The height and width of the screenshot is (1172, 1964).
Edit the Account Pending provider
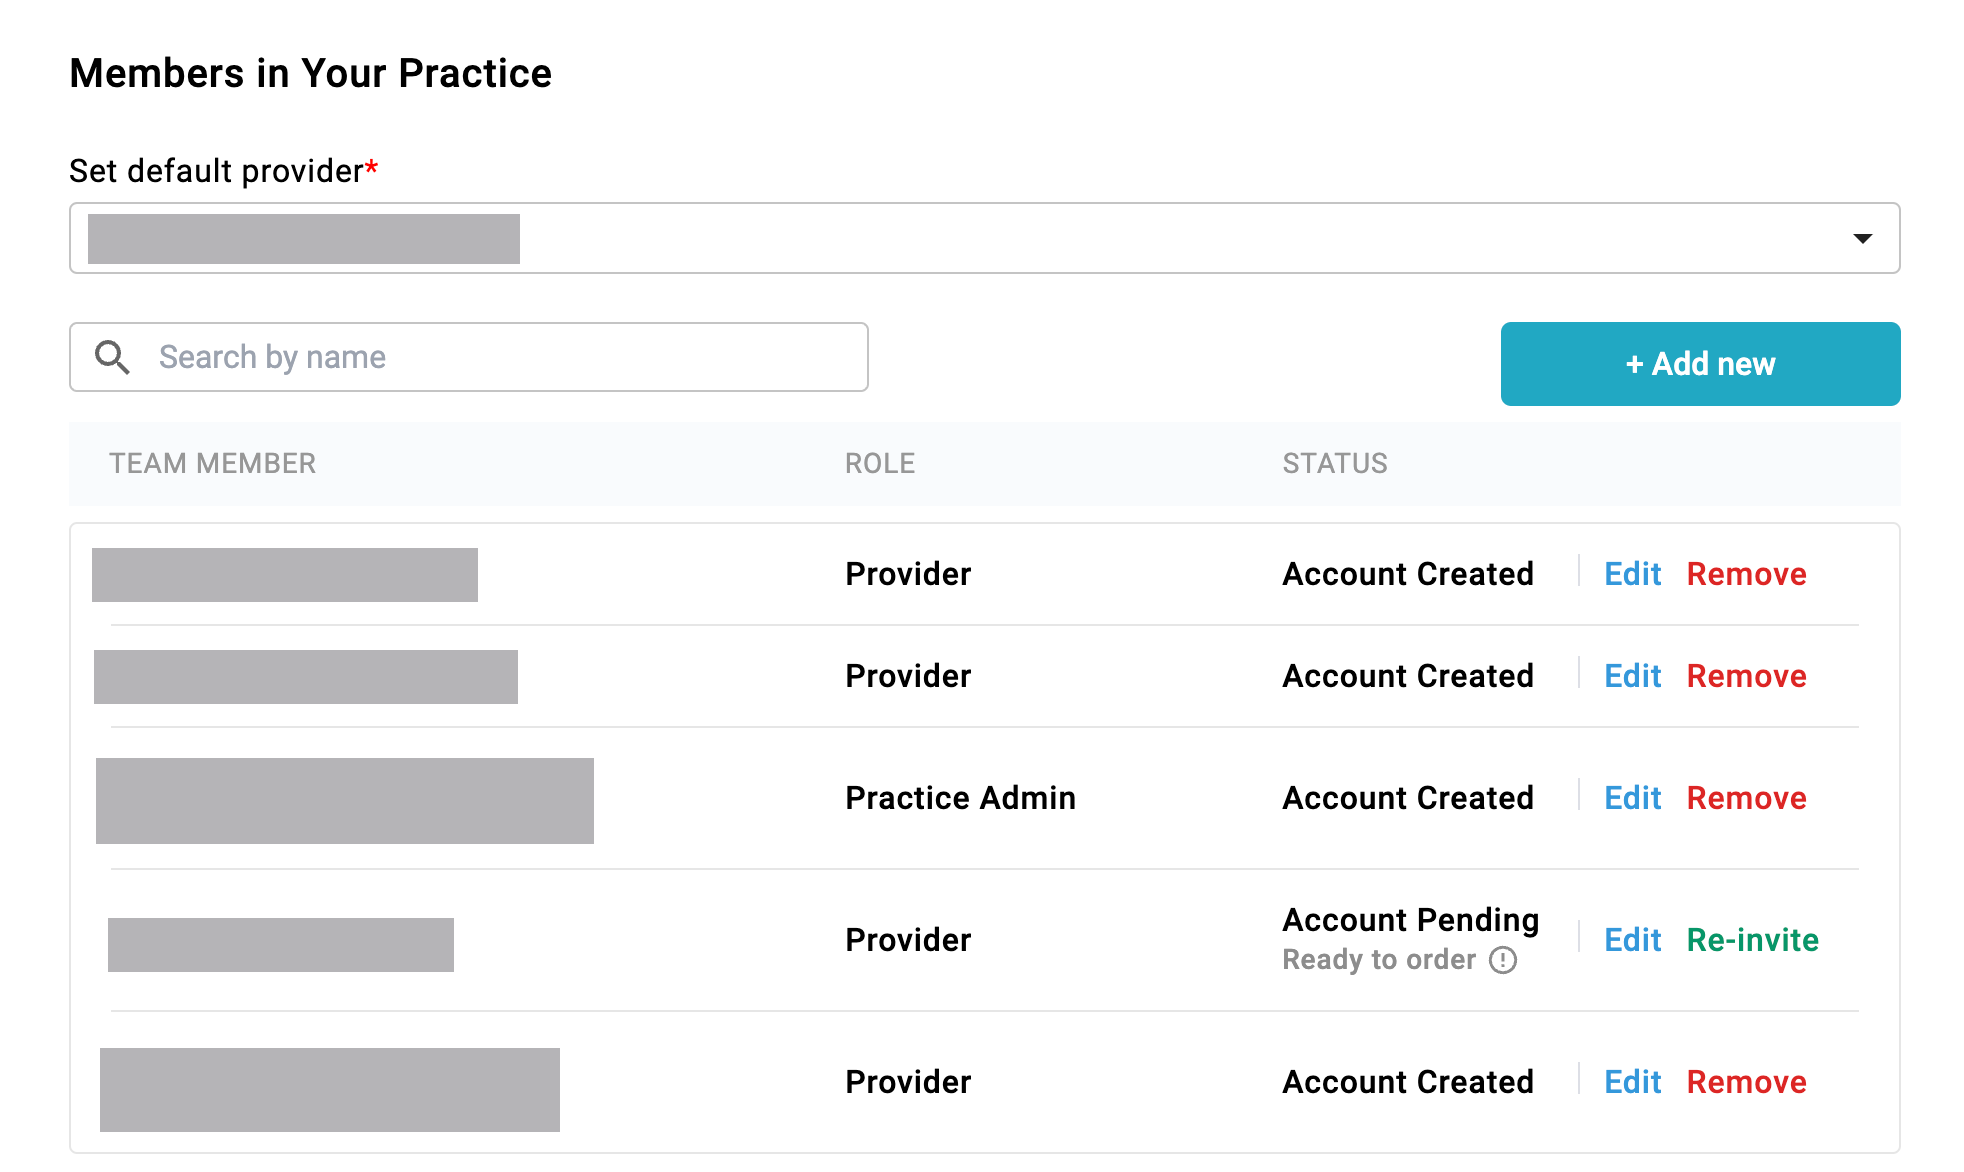(1632, 940)
